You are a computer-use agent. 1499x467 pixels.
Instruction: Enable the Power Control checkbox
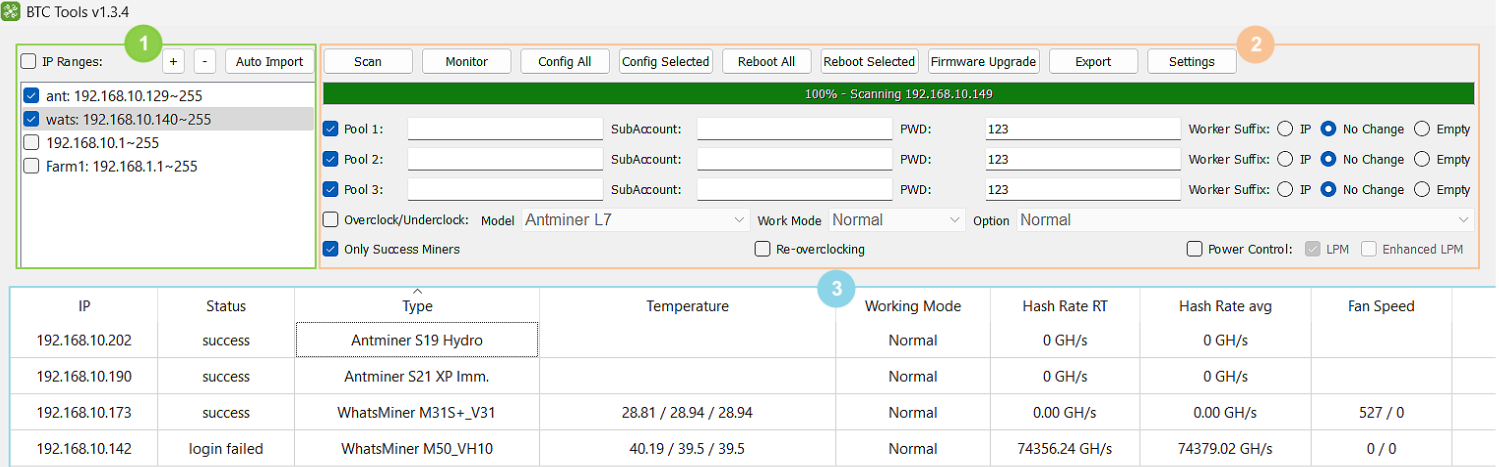1194,249
